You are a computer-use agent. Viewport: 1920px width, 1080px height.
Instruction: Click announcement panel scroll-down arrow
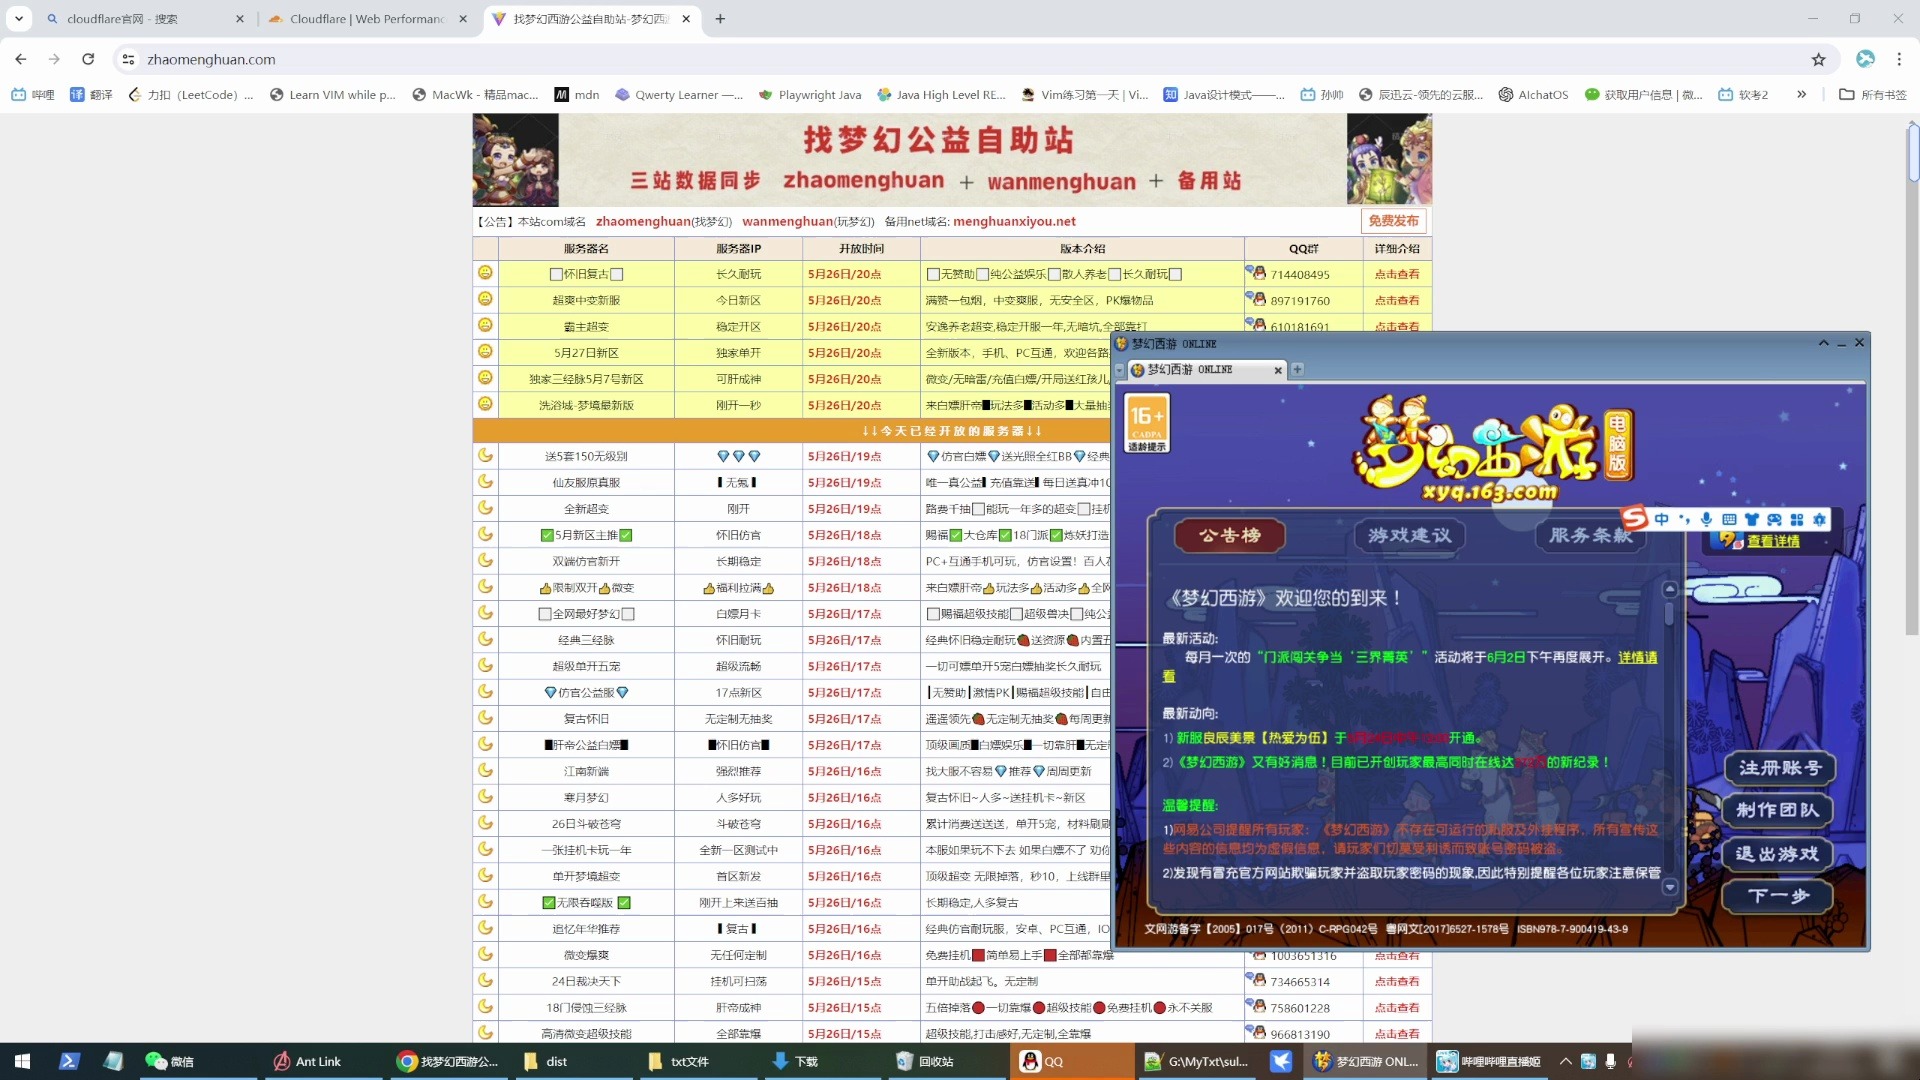[x=1669, y=886]
